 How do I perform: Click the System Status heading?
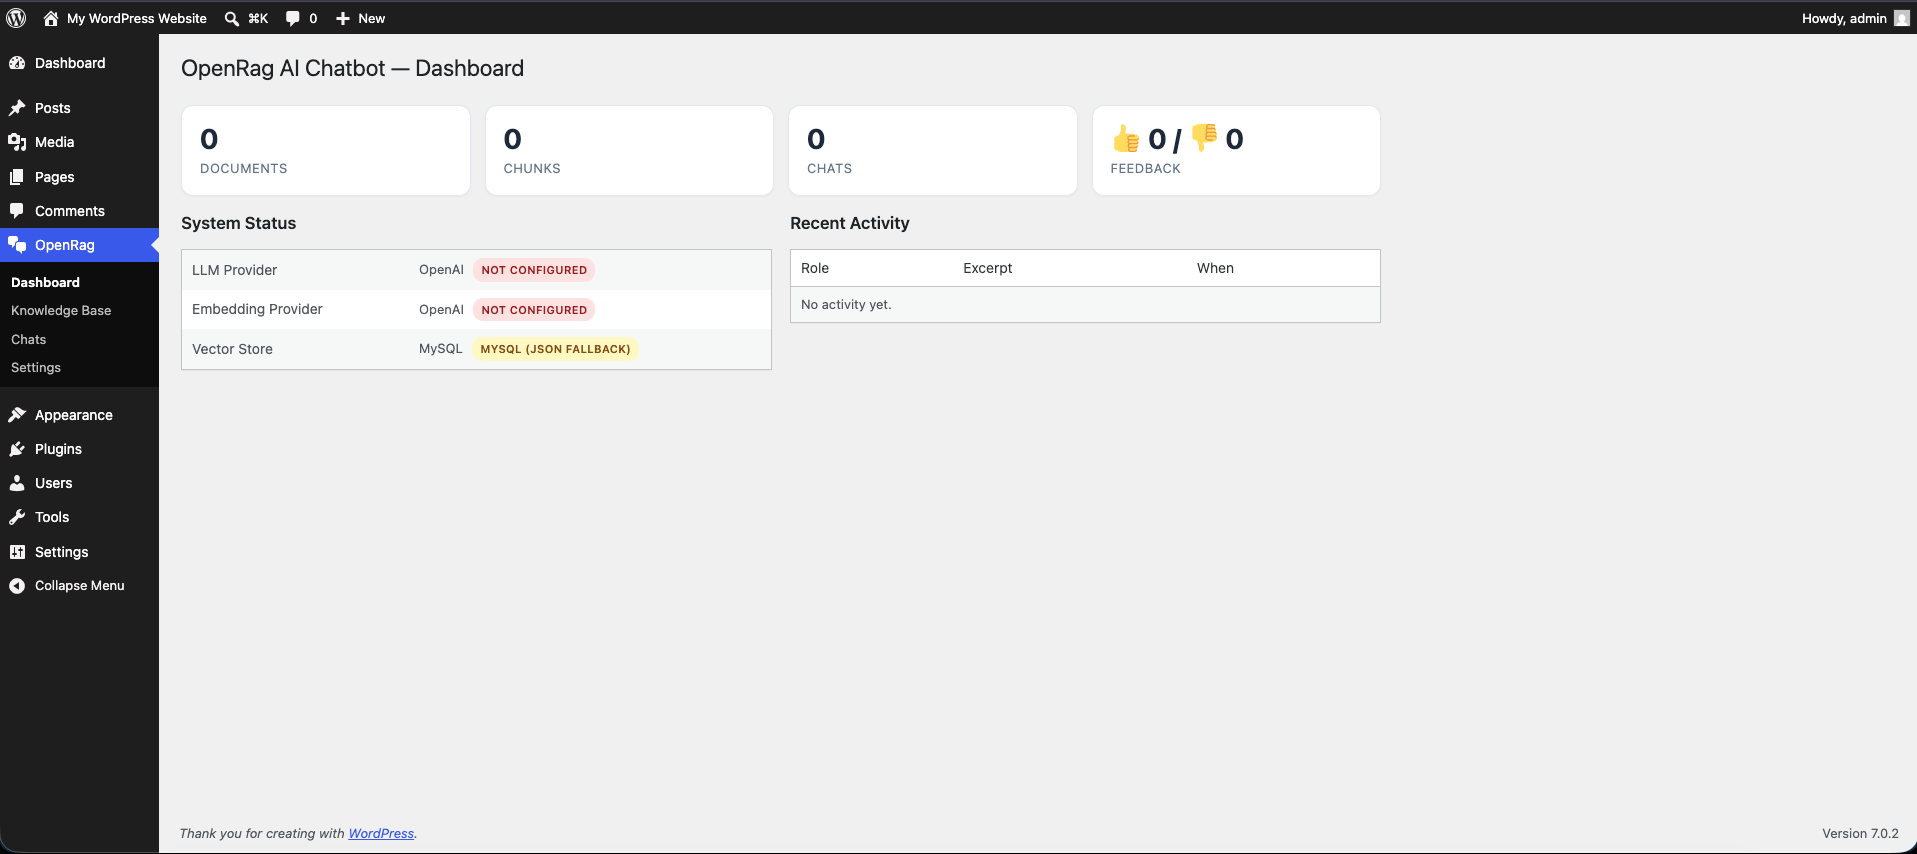239,223
